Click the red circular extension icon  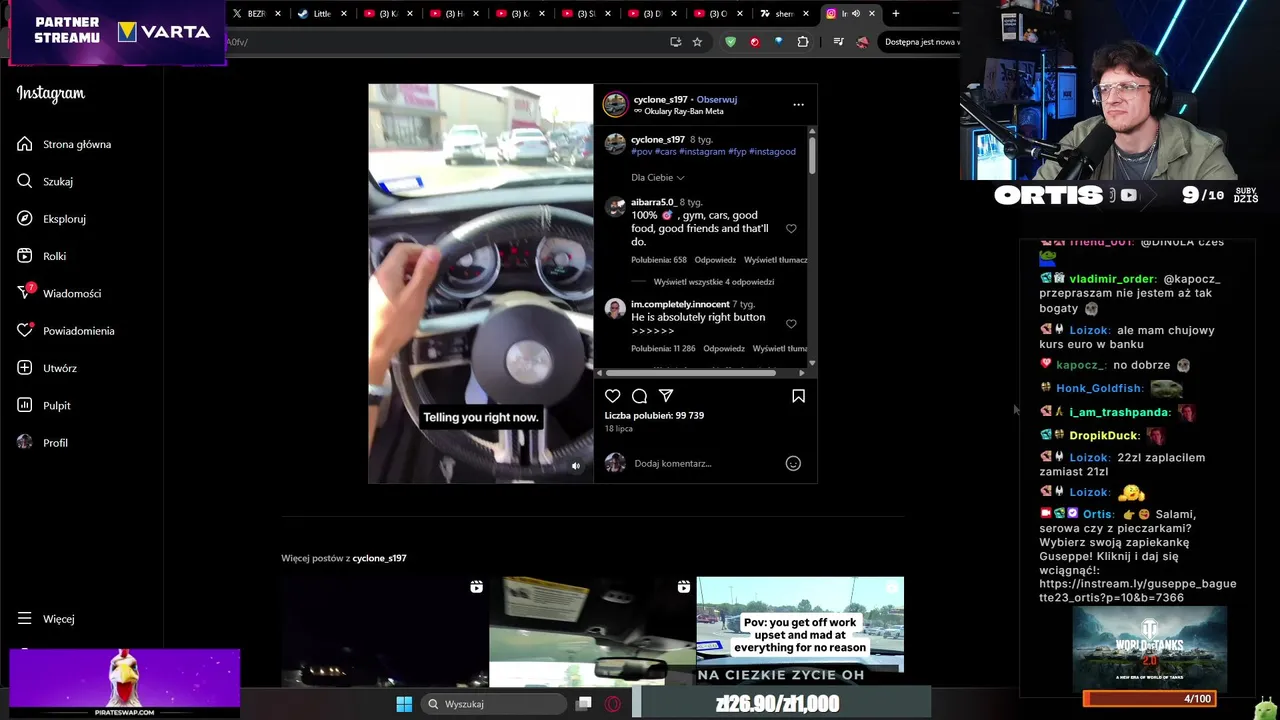(754, 42)
